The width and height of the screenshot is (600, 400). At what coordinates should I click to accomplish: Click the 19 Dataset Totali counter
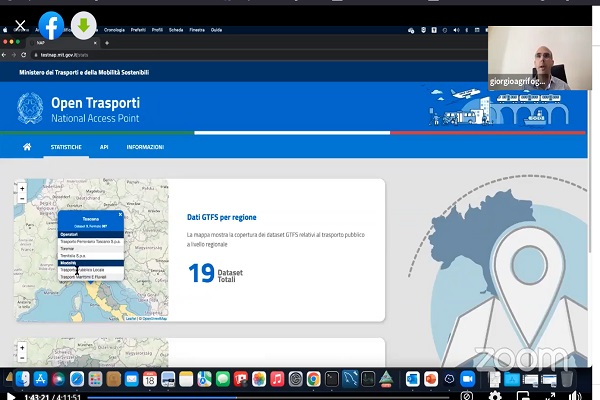(x=215, y=273)
